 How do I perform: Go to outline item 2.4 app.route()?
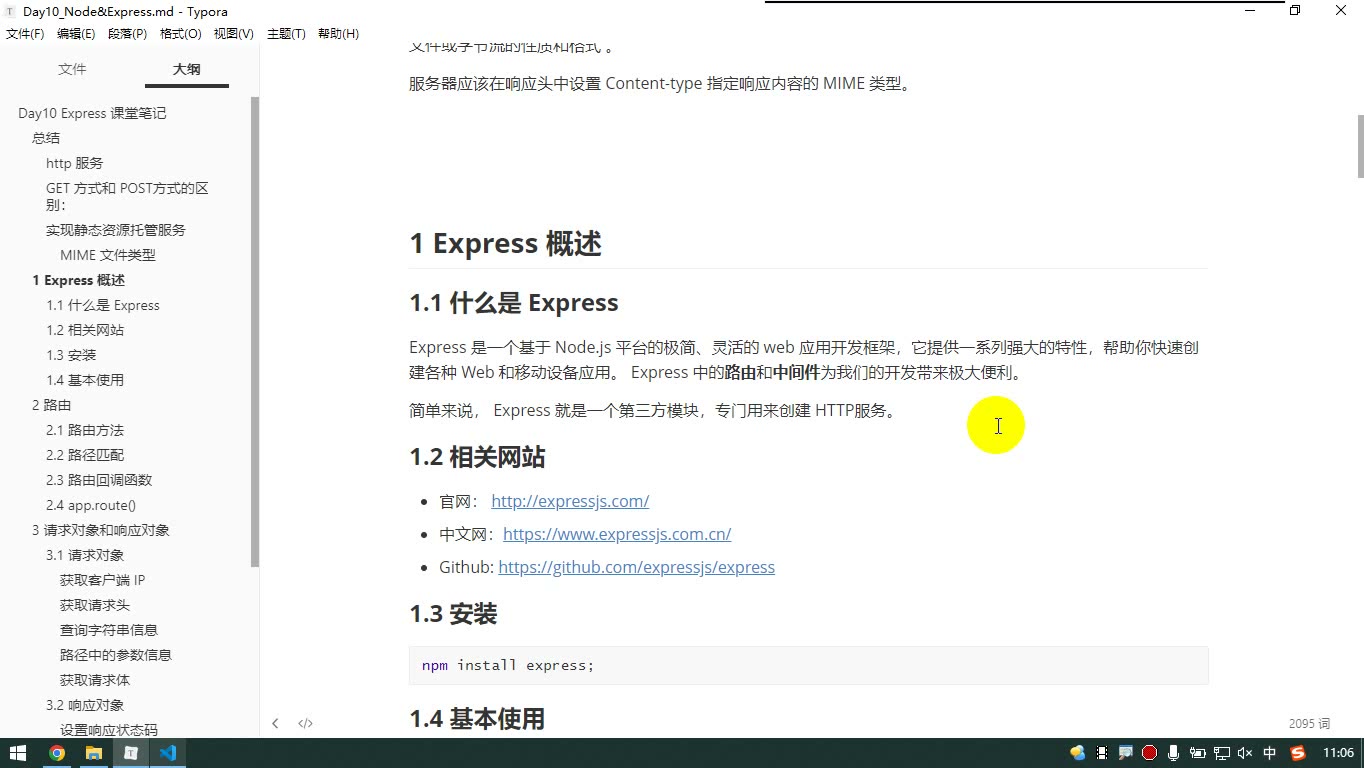click(x=91, y=505)
